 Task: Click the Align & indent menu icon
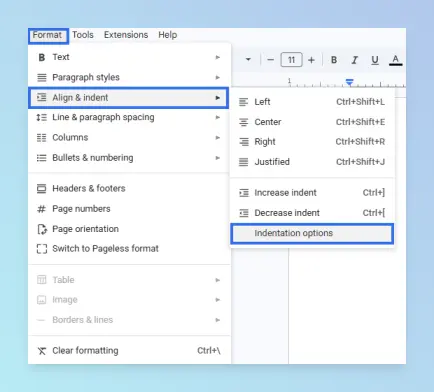pyautogui.click(x=42, y=97)
